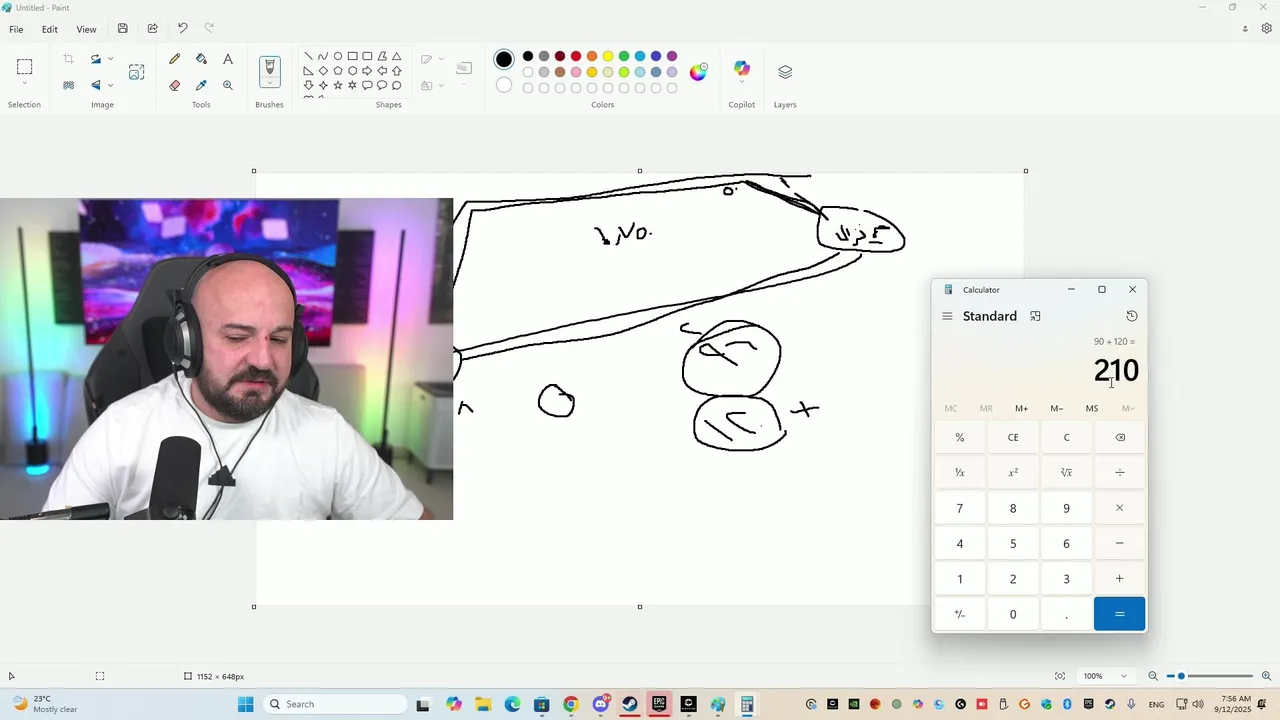Select Color 2 secondary swatch

pos(504,85)
